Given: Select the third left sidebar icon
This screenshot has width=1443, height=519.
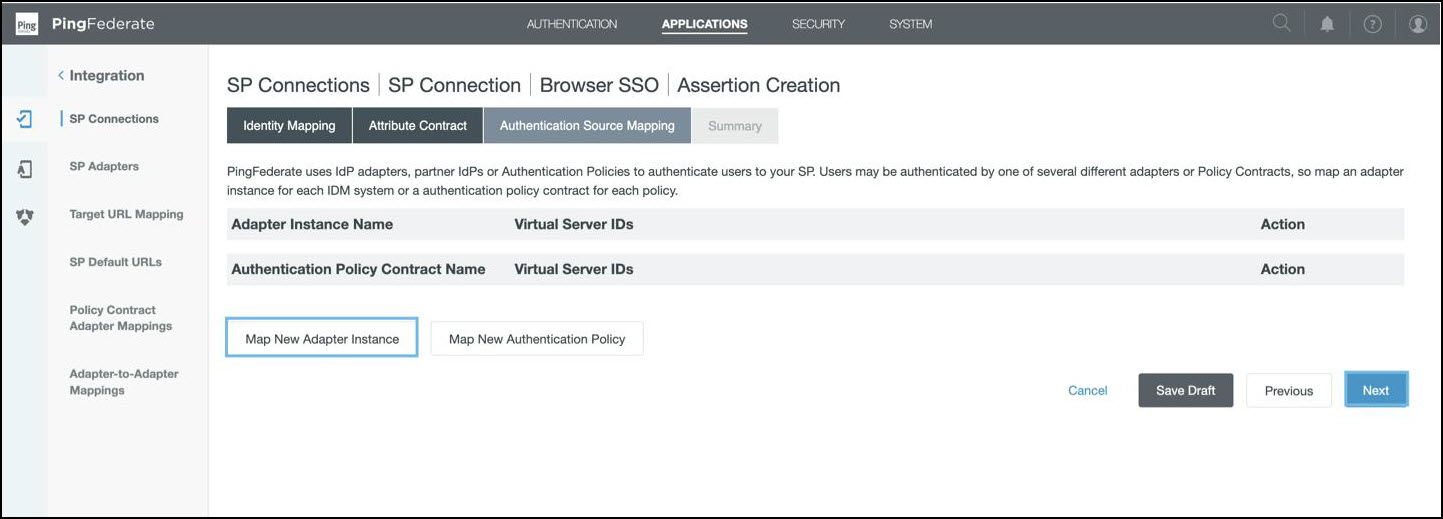Looking at the screenshot, I should pyautogui.click(x=25, y=216).
